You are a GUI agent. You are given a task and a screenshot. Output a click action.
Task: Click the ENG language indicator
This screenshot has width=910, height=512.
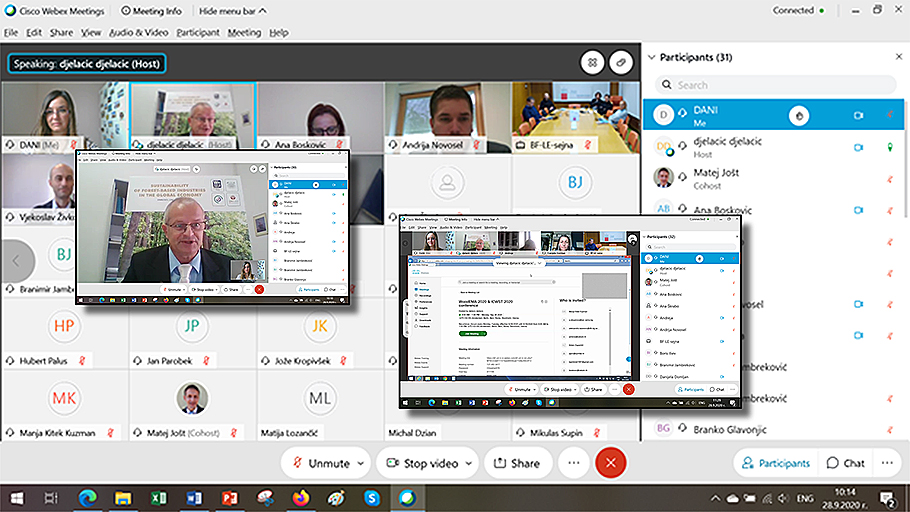click(x=805, y=498)
